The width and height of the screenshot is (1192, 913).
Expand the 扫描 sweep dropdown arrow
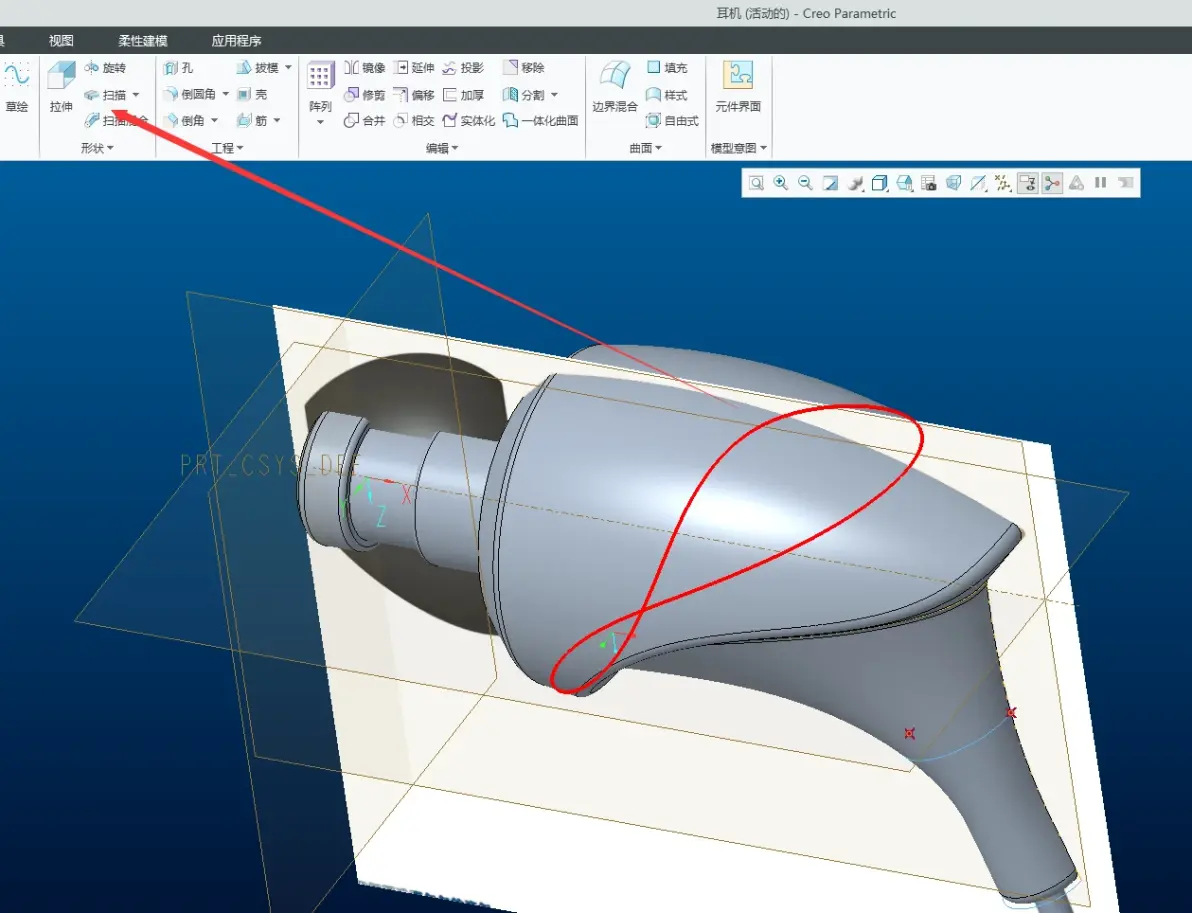pyautogui.click(x=136, y=95)
